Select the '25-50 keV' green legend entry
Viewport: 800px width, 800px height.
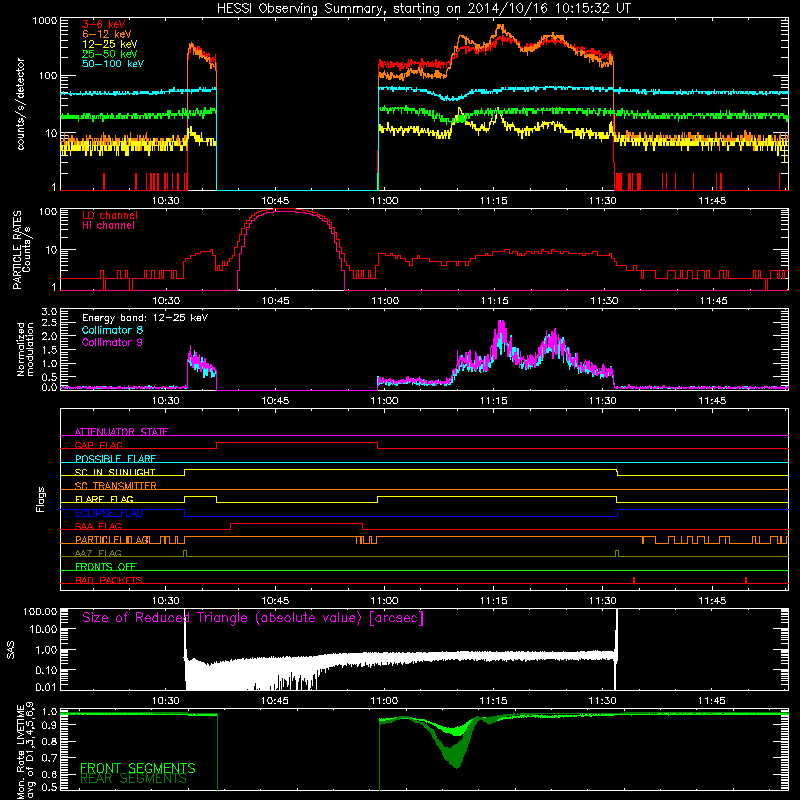click(x=110, y=54)
